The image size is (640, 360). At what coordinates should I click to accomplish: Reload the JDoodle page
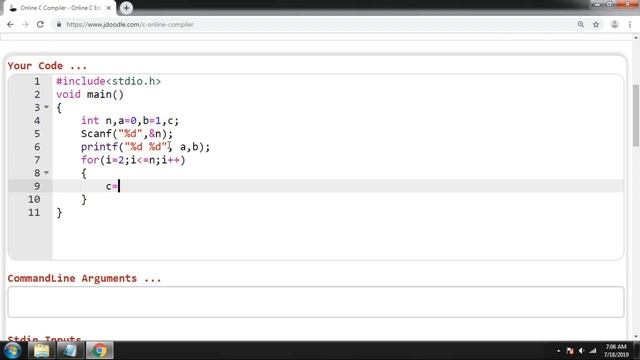(x=40, y=24)
